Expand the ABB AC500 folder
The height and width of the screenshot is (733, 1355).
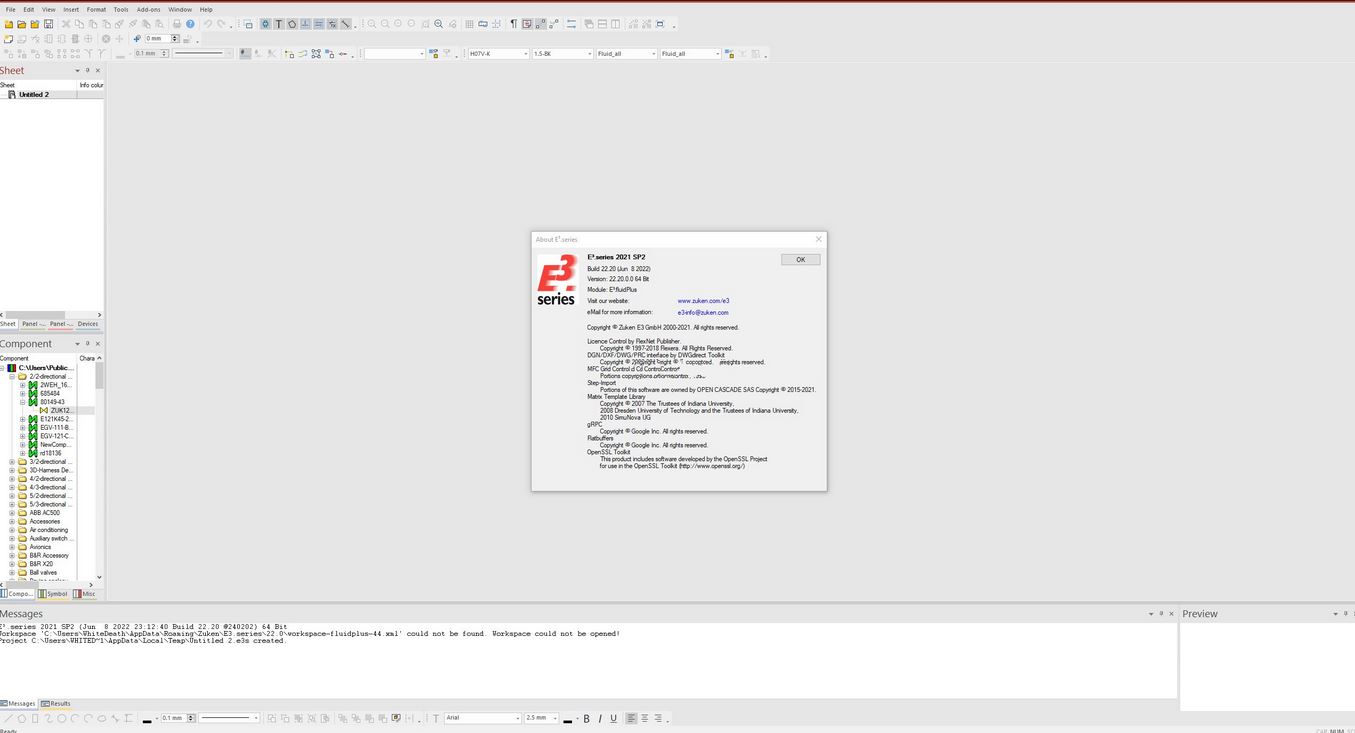(12, 512)
